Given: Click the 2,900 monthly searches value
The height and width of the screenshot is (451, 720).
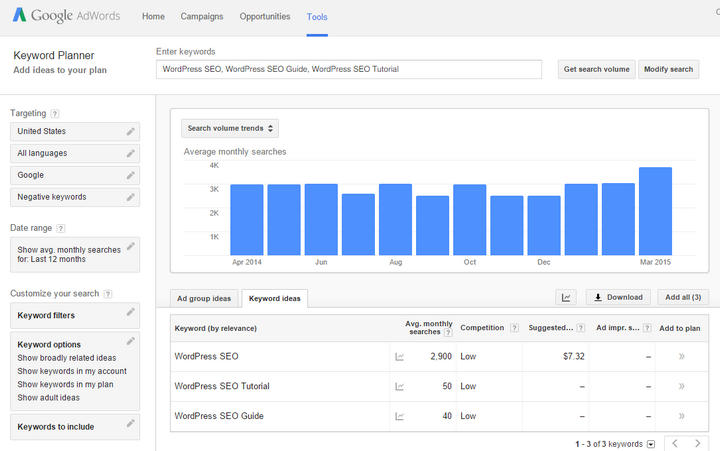Looking at the screenshot, I should tap(441, 356).
